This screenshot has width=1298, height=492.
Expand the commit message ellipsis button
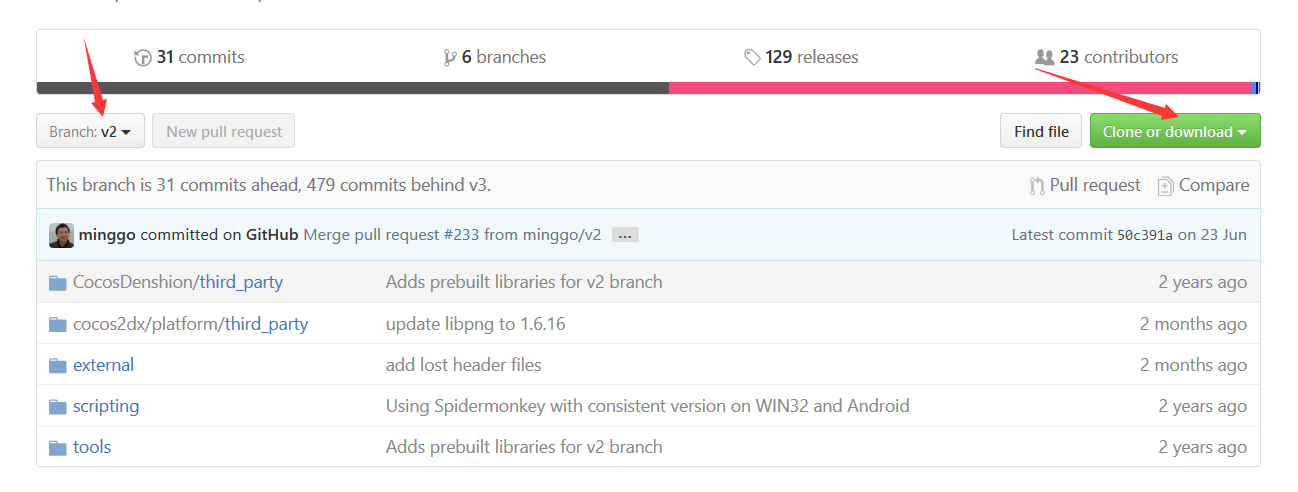tap(625, 235)
